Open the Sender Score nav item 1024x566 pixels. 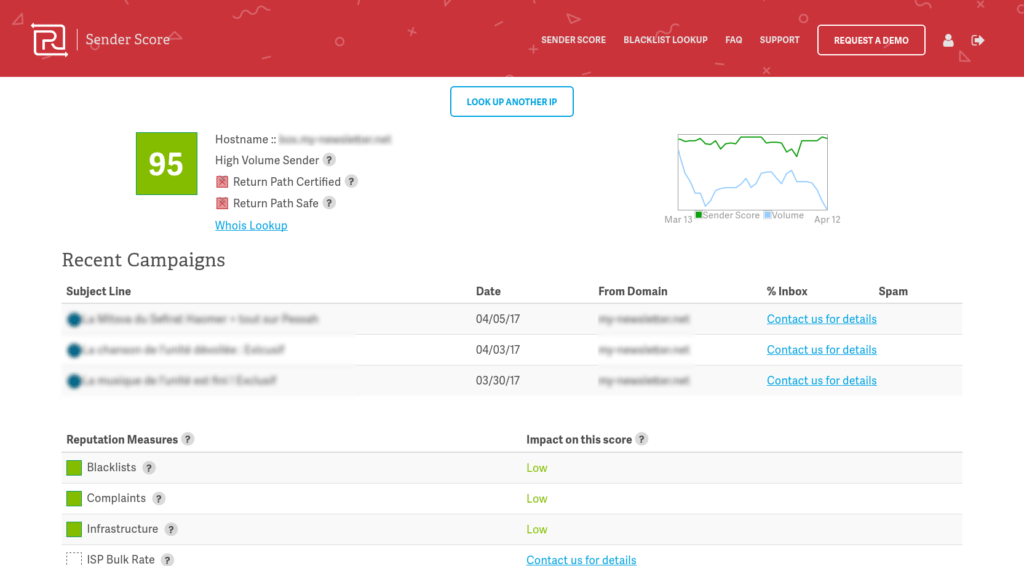[573, 40]
